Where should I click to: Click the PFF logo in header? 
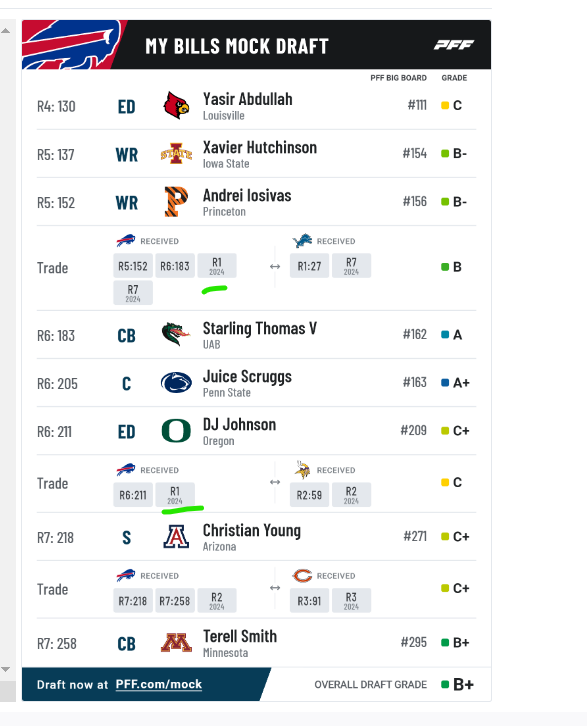[x=454, y=44]
